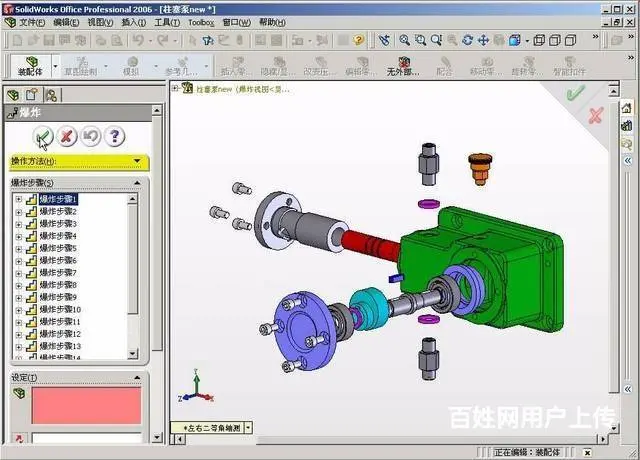The image size is (640, 460).
Task: Open the view orientation dropdown at bottom
Action: click(248, 427)
